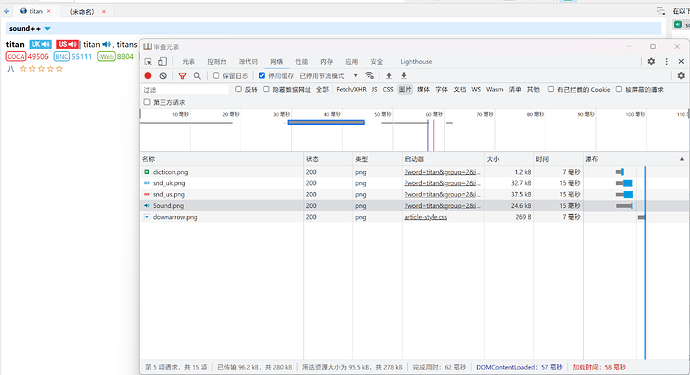This screenshot has height=375, width=690.
Task: Play the UK pronunciation sound badge
Action: coord(40,44)
